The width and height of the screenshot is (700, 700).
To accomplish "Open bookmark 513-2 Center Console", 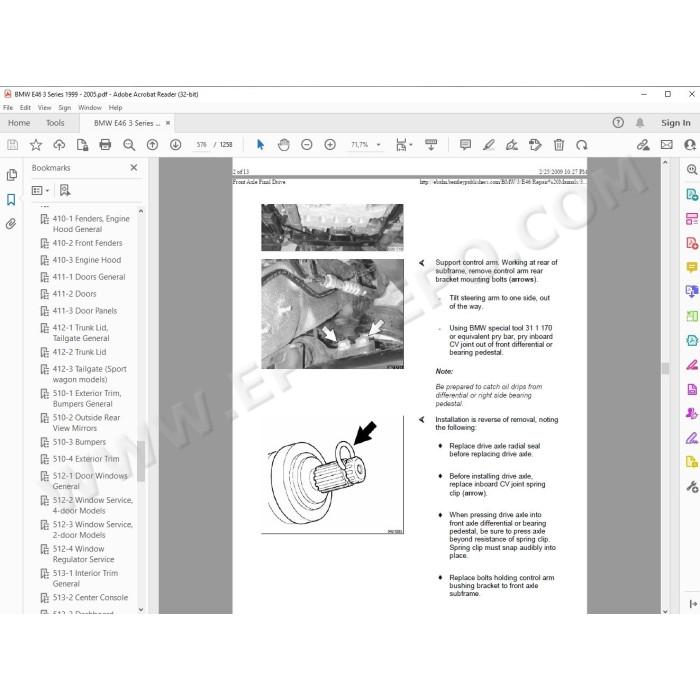I will point(90,598).
